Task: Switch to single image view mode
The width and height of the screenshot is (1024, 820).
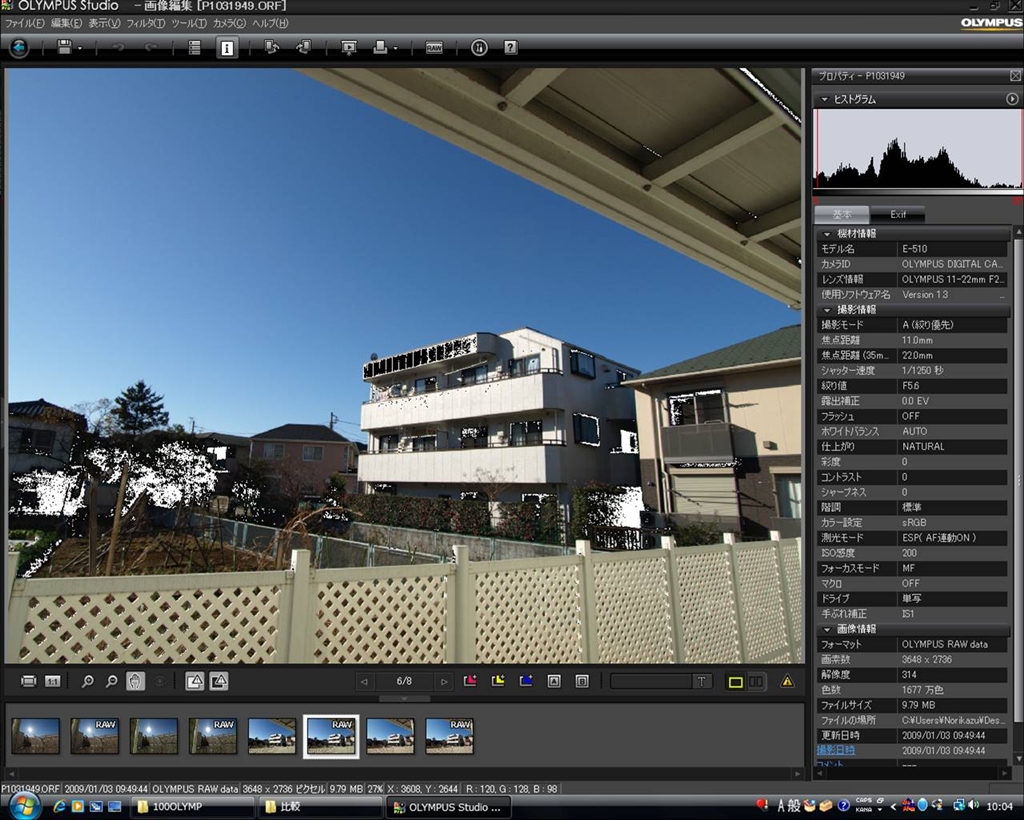Action: tap(735, 681)
